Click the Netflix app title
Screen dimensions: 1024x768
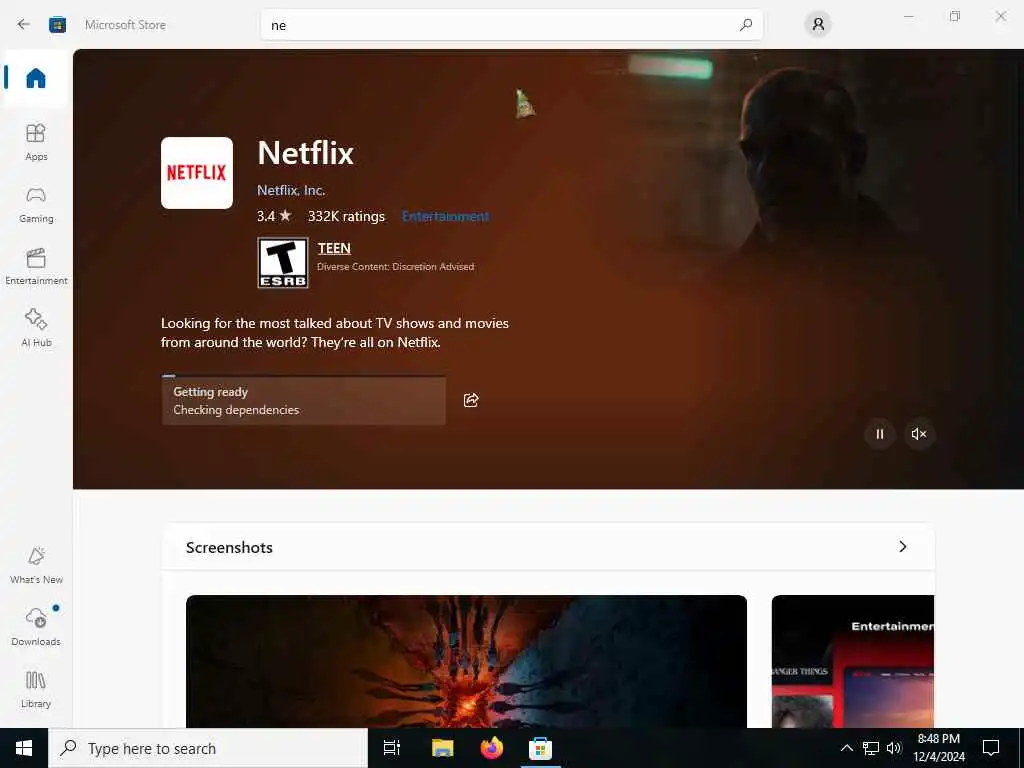click(306, 153)
